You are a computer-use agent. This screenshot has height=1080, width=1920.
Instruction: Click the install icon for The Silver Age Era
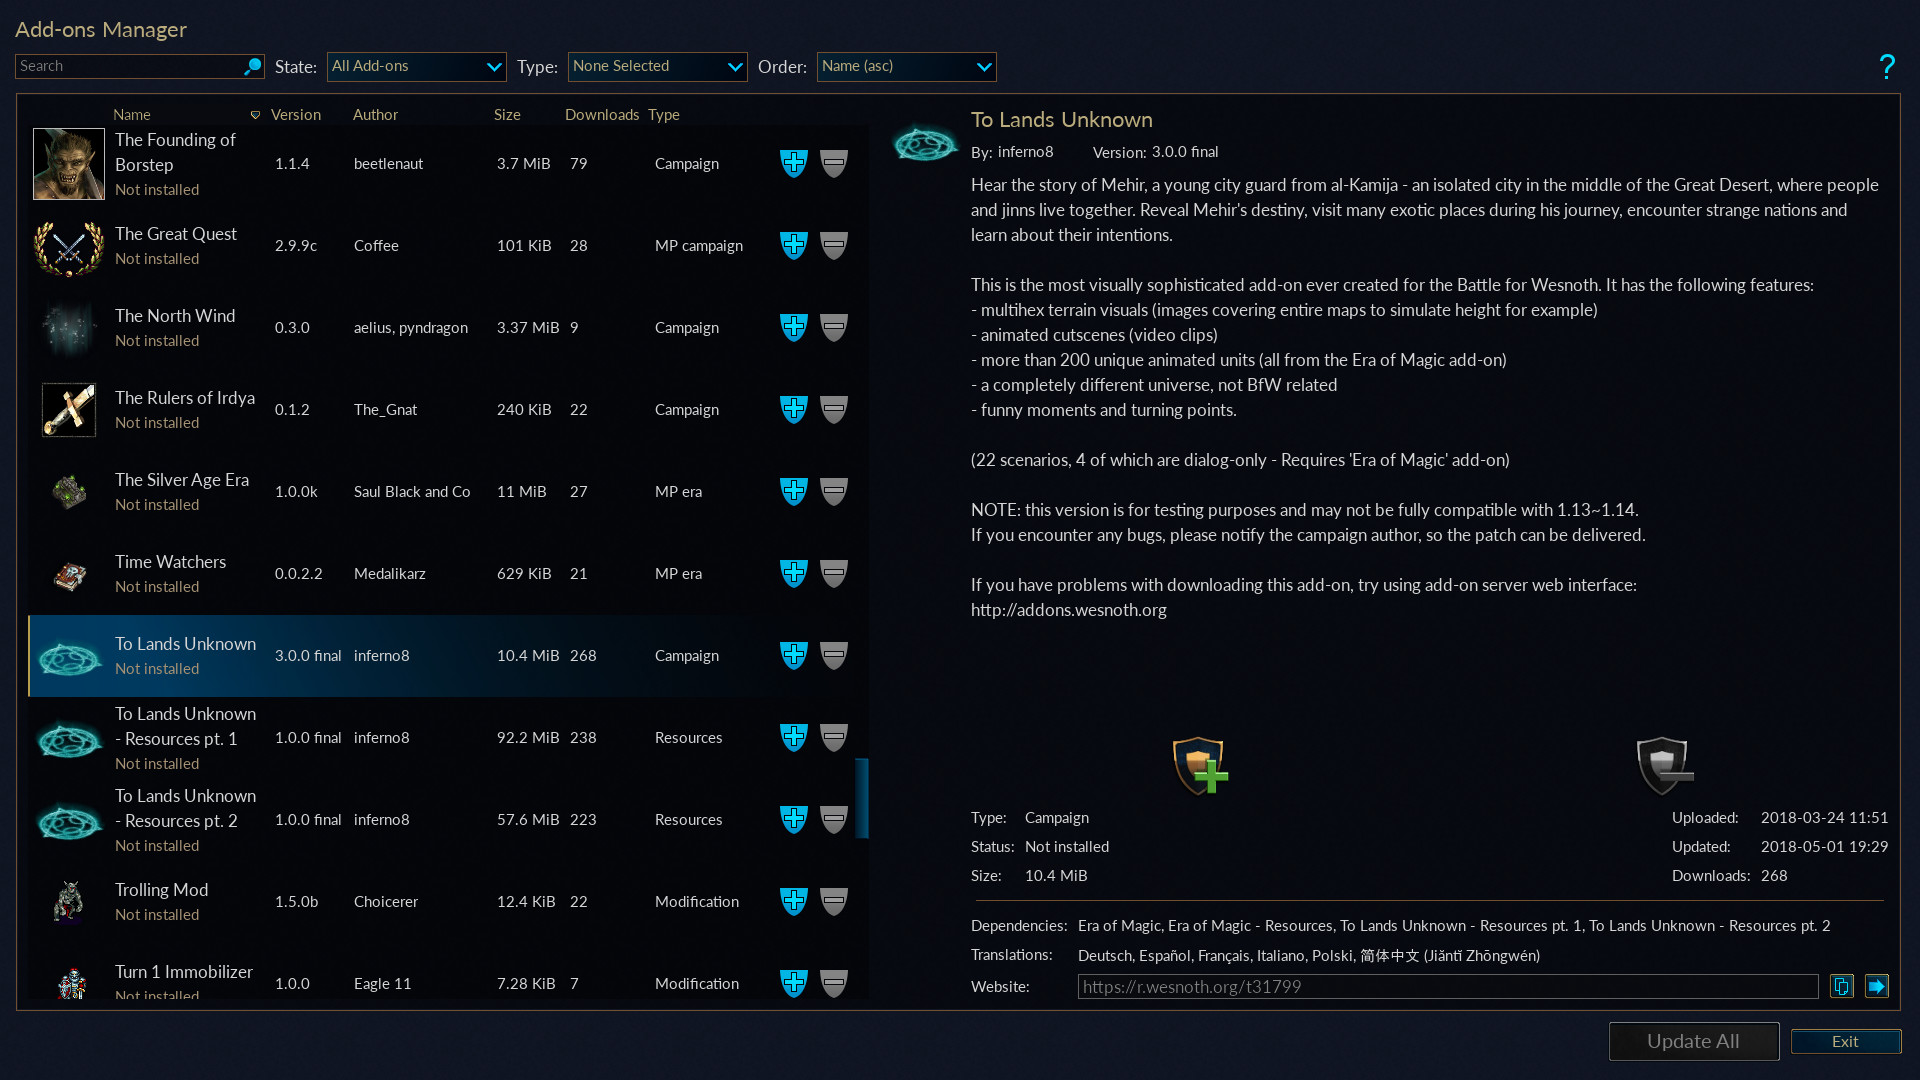tap(793, 491)
